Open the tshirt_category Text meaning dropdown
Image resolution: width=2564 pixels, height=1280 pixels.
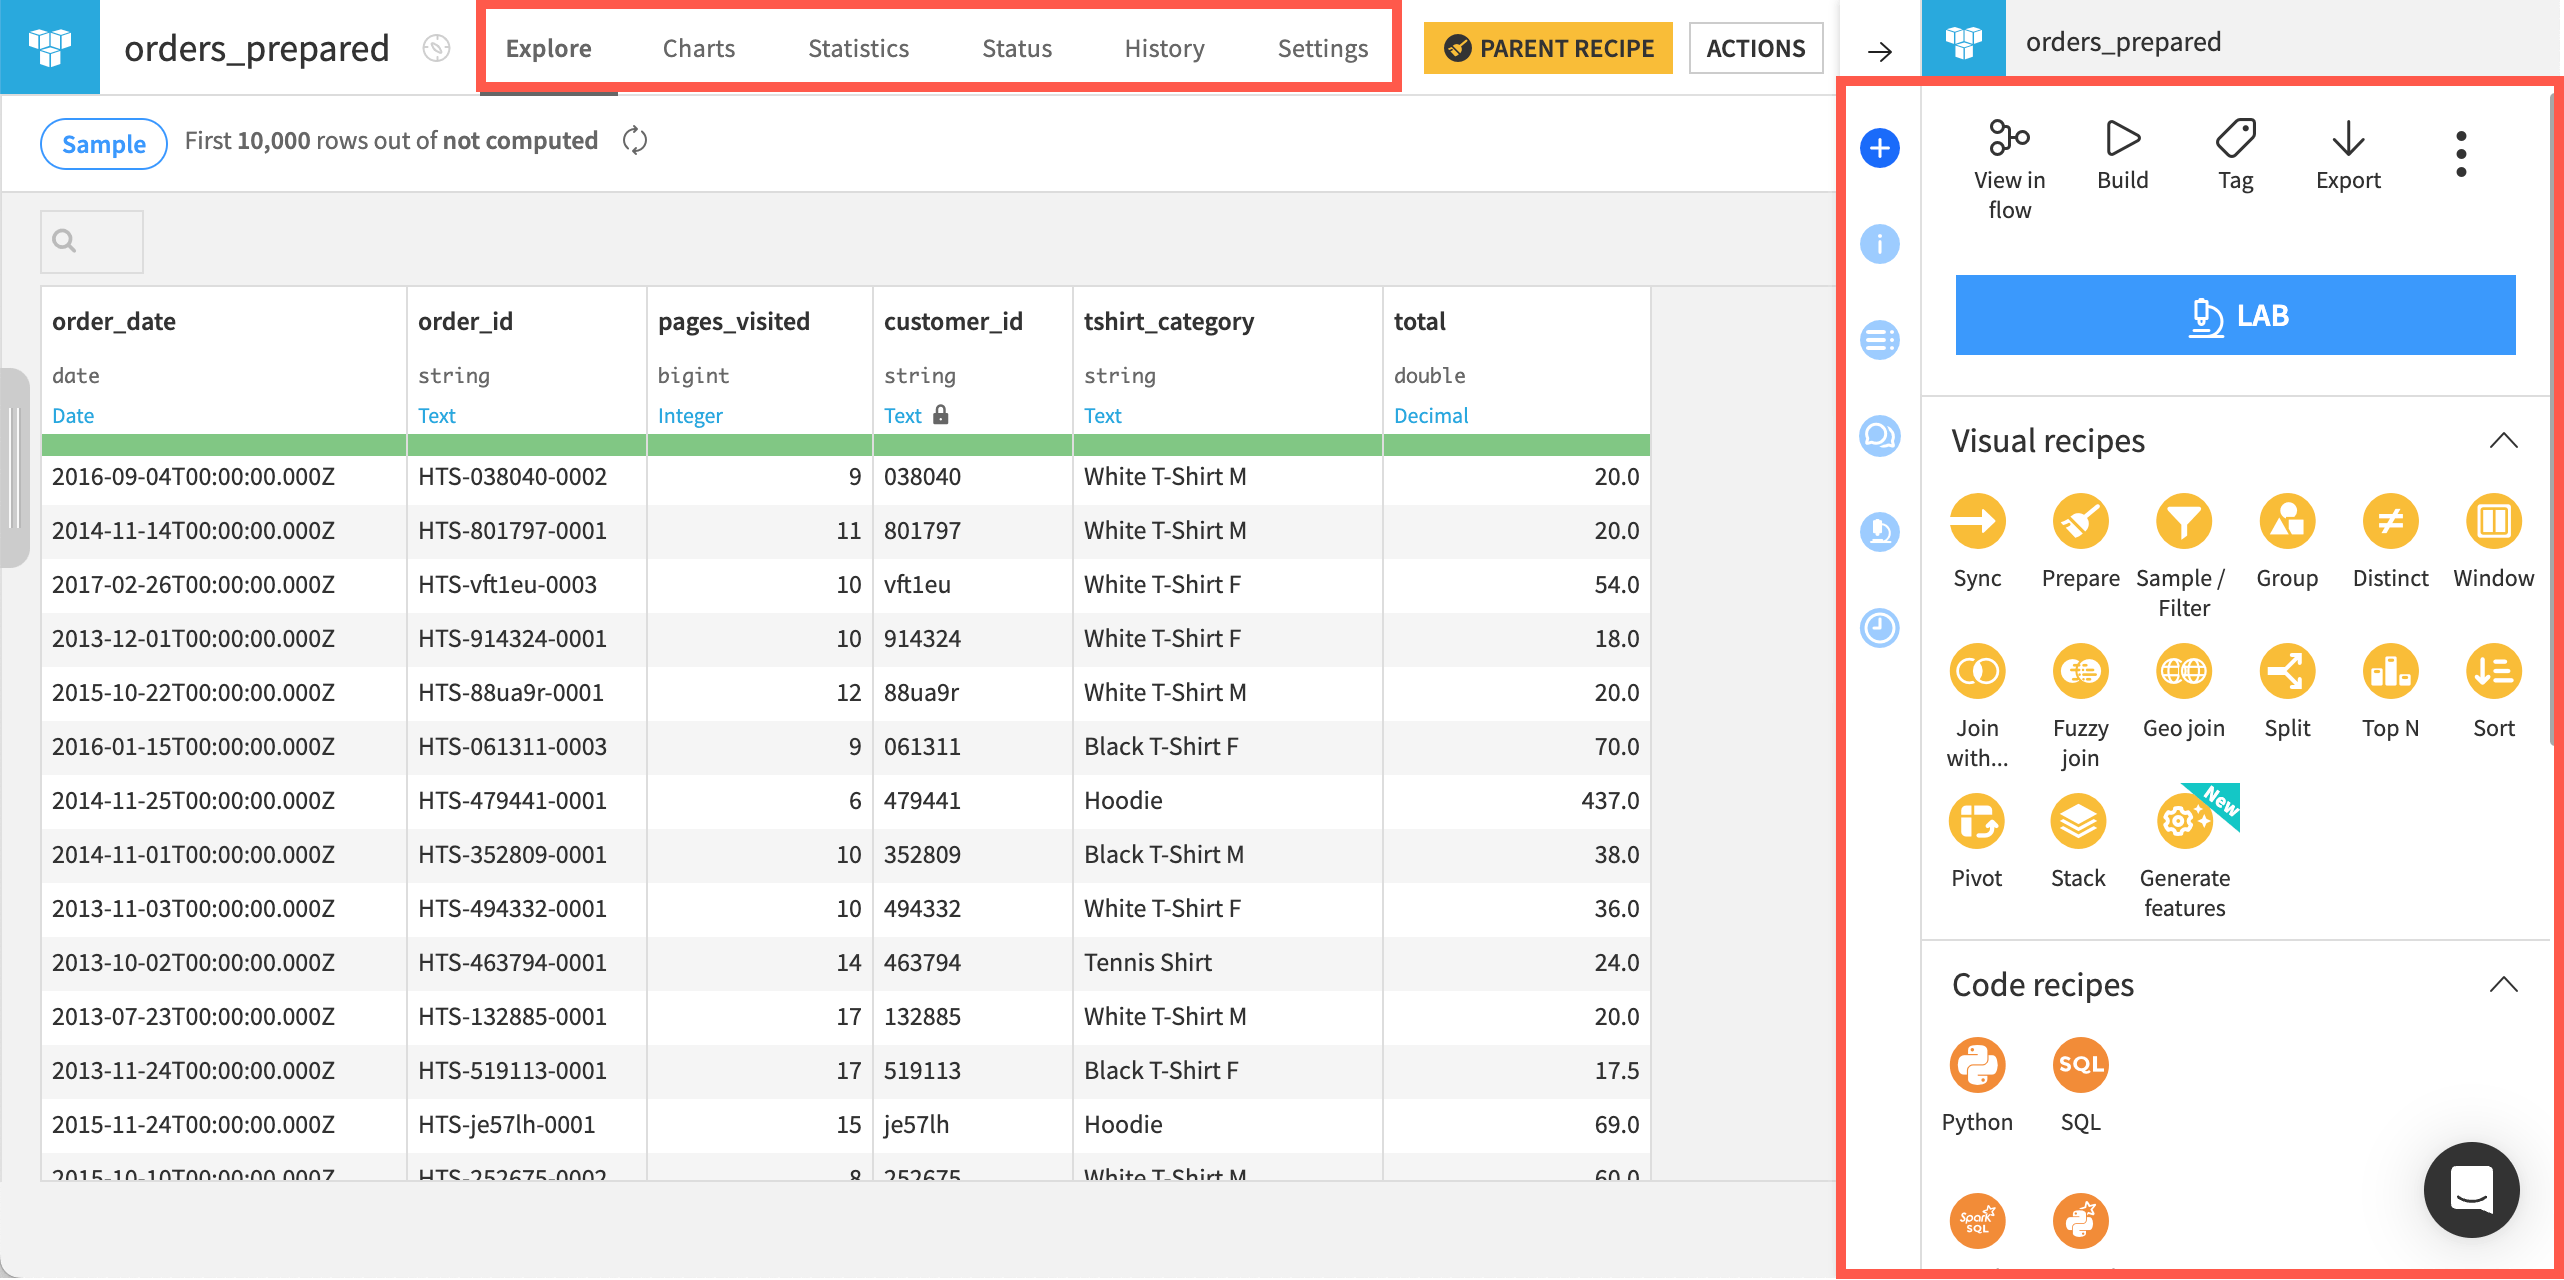tap(1103, 416)
